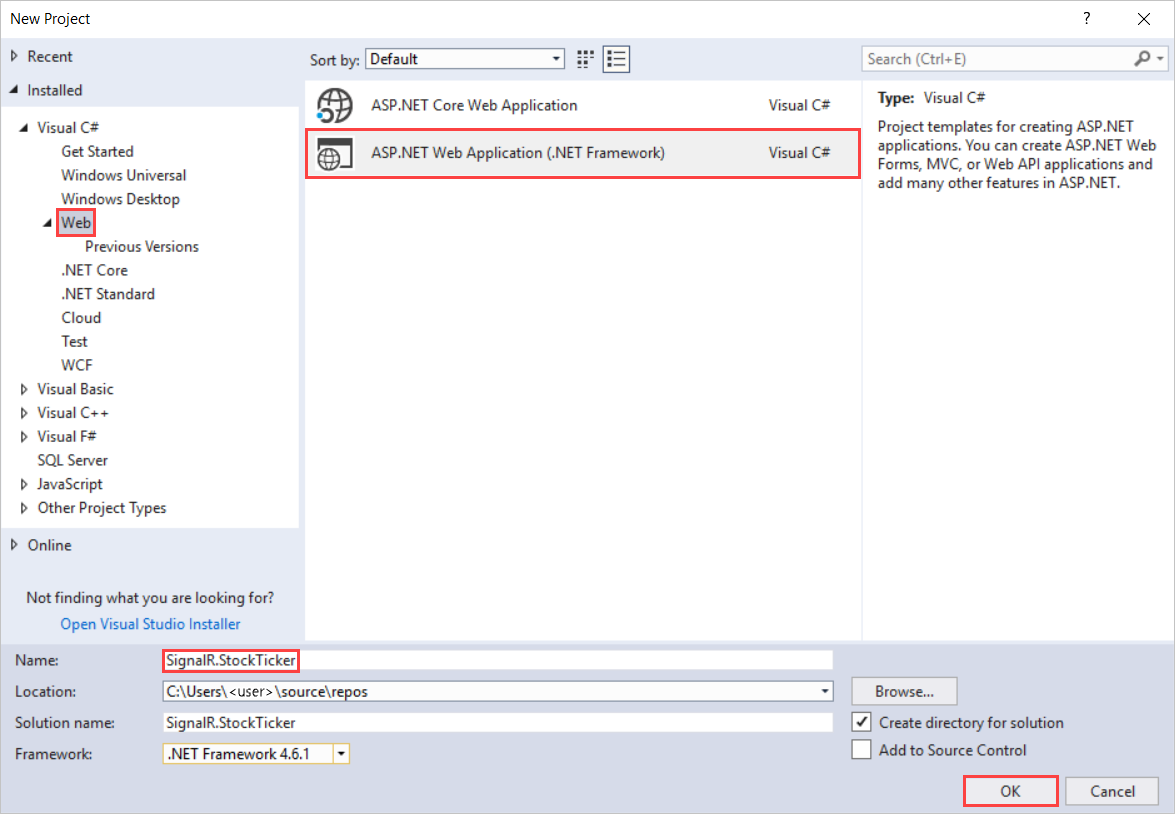
Task: Click the search magnifier icon
Action: (x=1141, y=59)
